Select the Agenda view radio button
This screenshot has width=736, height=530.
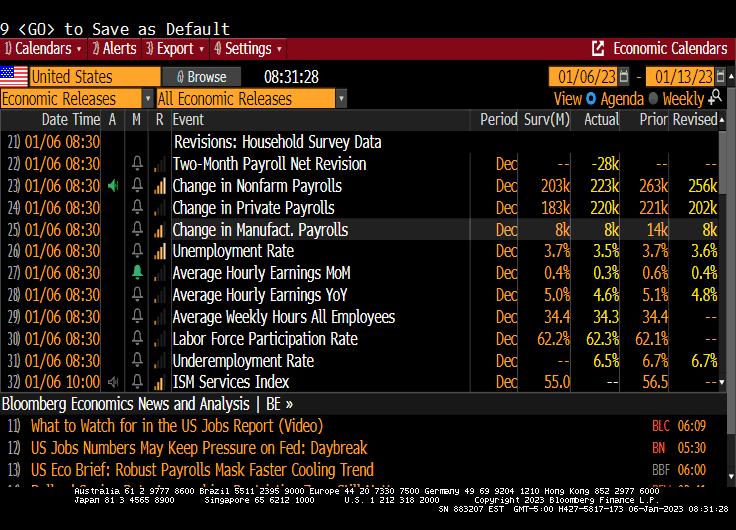pos(592,99)
